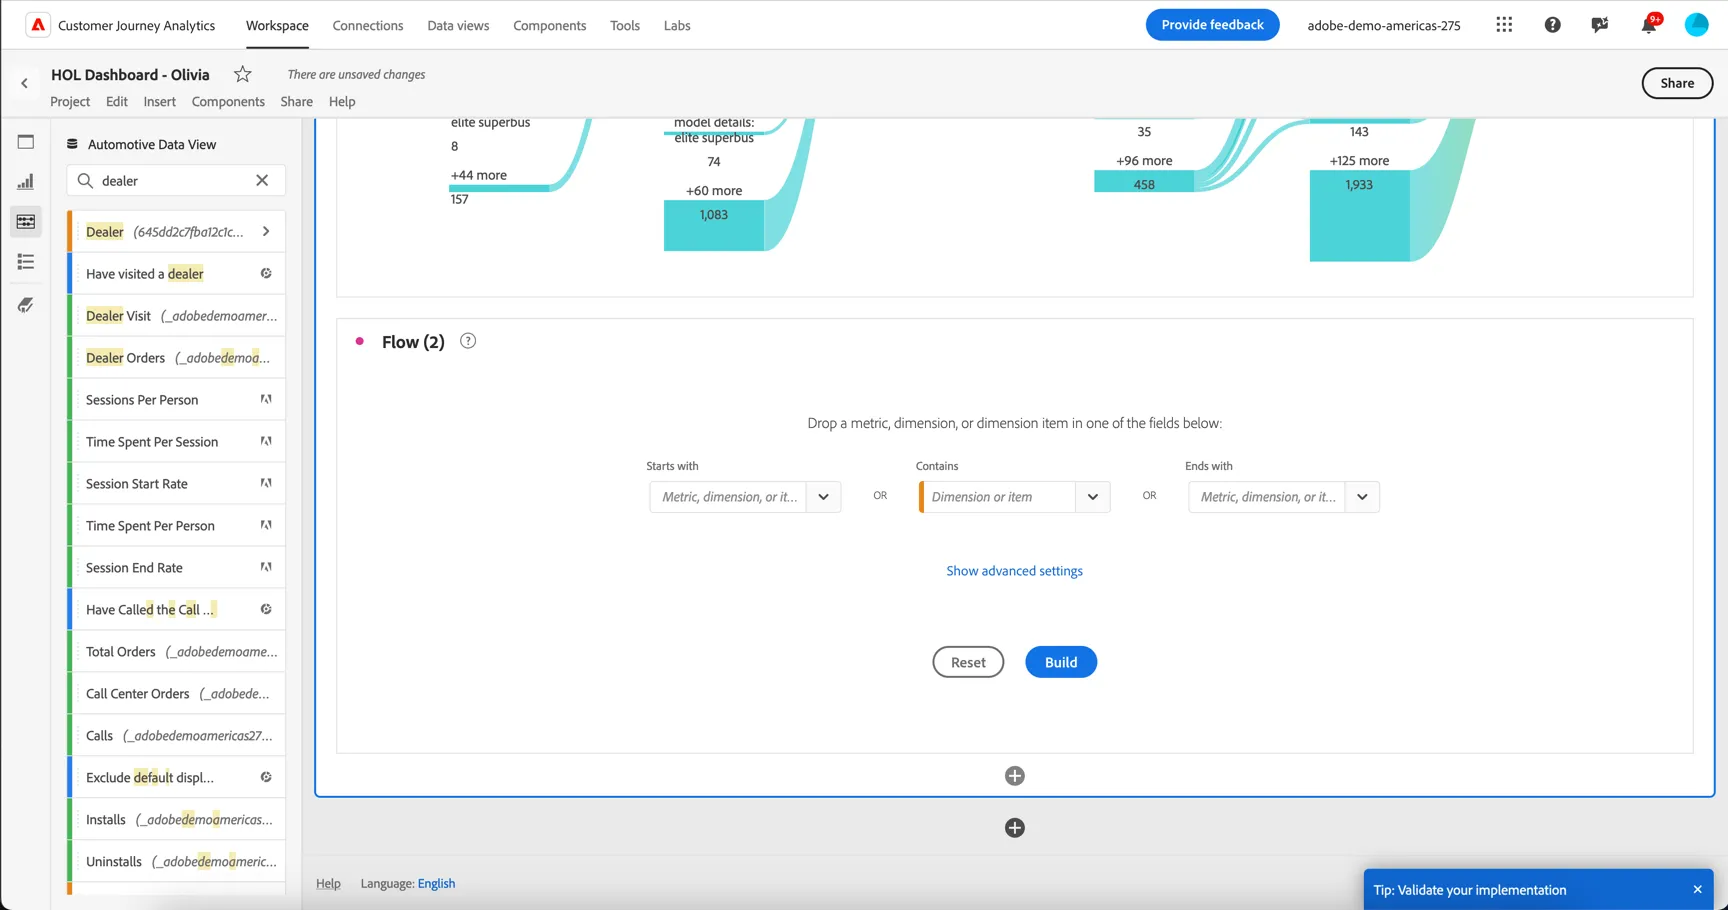The height and width of the screenshot is (910, 1728).
Task: Click the Adobe logo icon
Action: coord(37,25)
